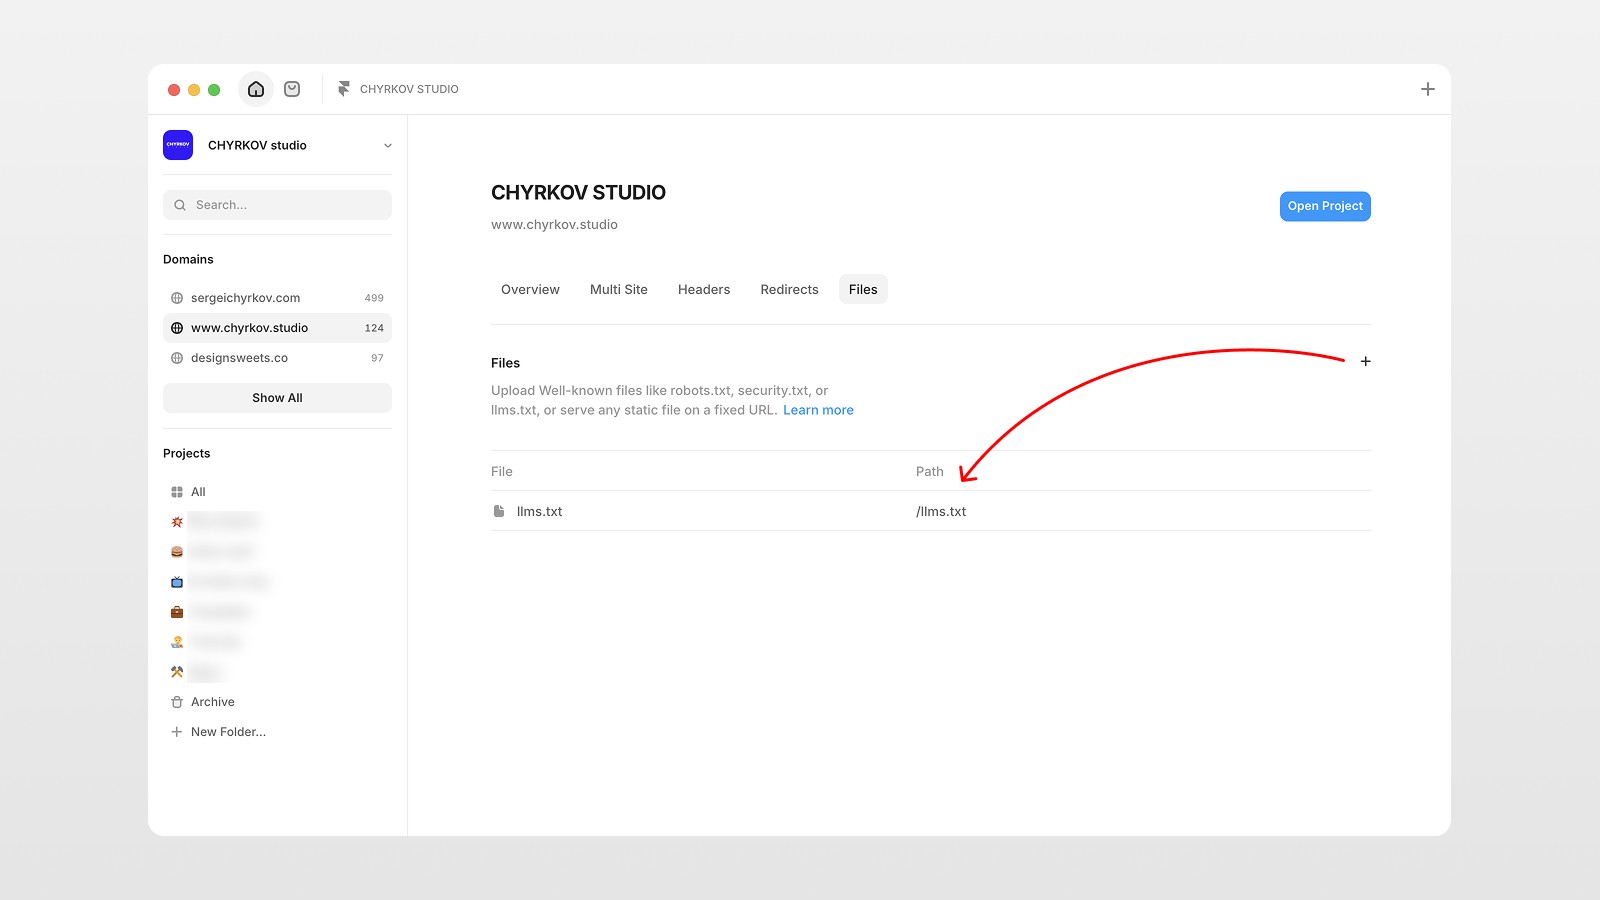Click the www.chyrkov.studio URL under title
1600x900 pixels.
554,225
